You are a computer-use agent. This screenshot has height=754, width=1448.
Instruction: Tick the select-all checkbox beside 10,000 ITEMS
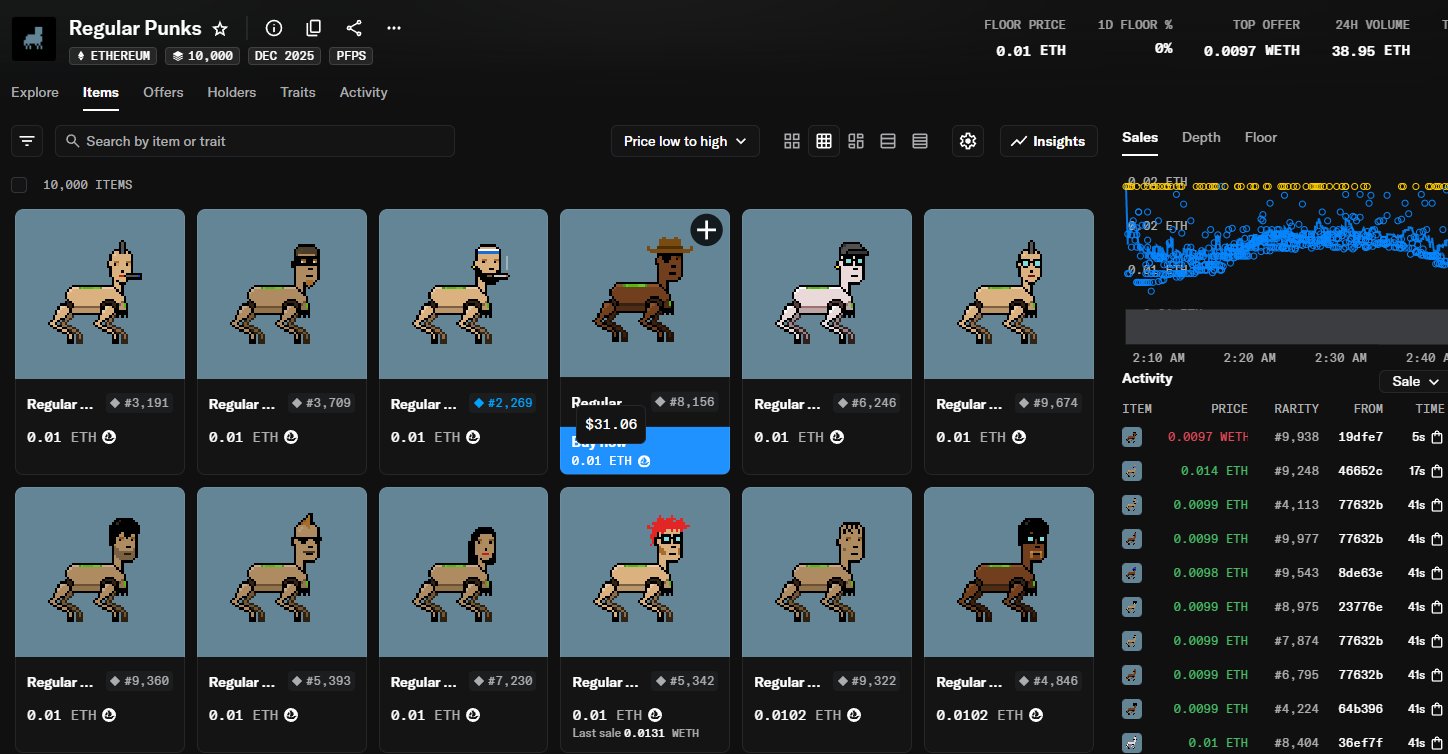click(19, 185)
